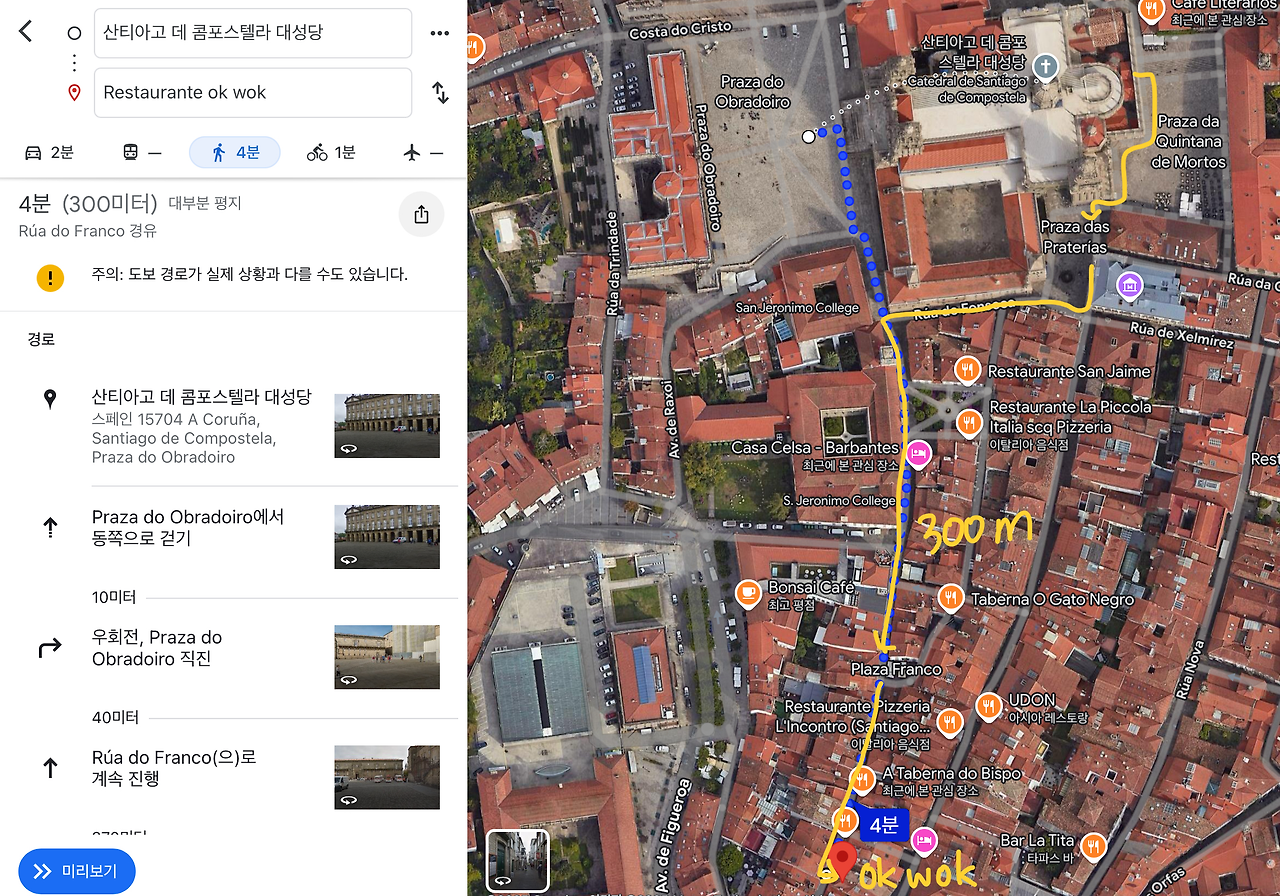This screenshot has height=896, width=1280.
Task: Open street view thumbnail for 우회전 step
Action: tap(387, 657)
